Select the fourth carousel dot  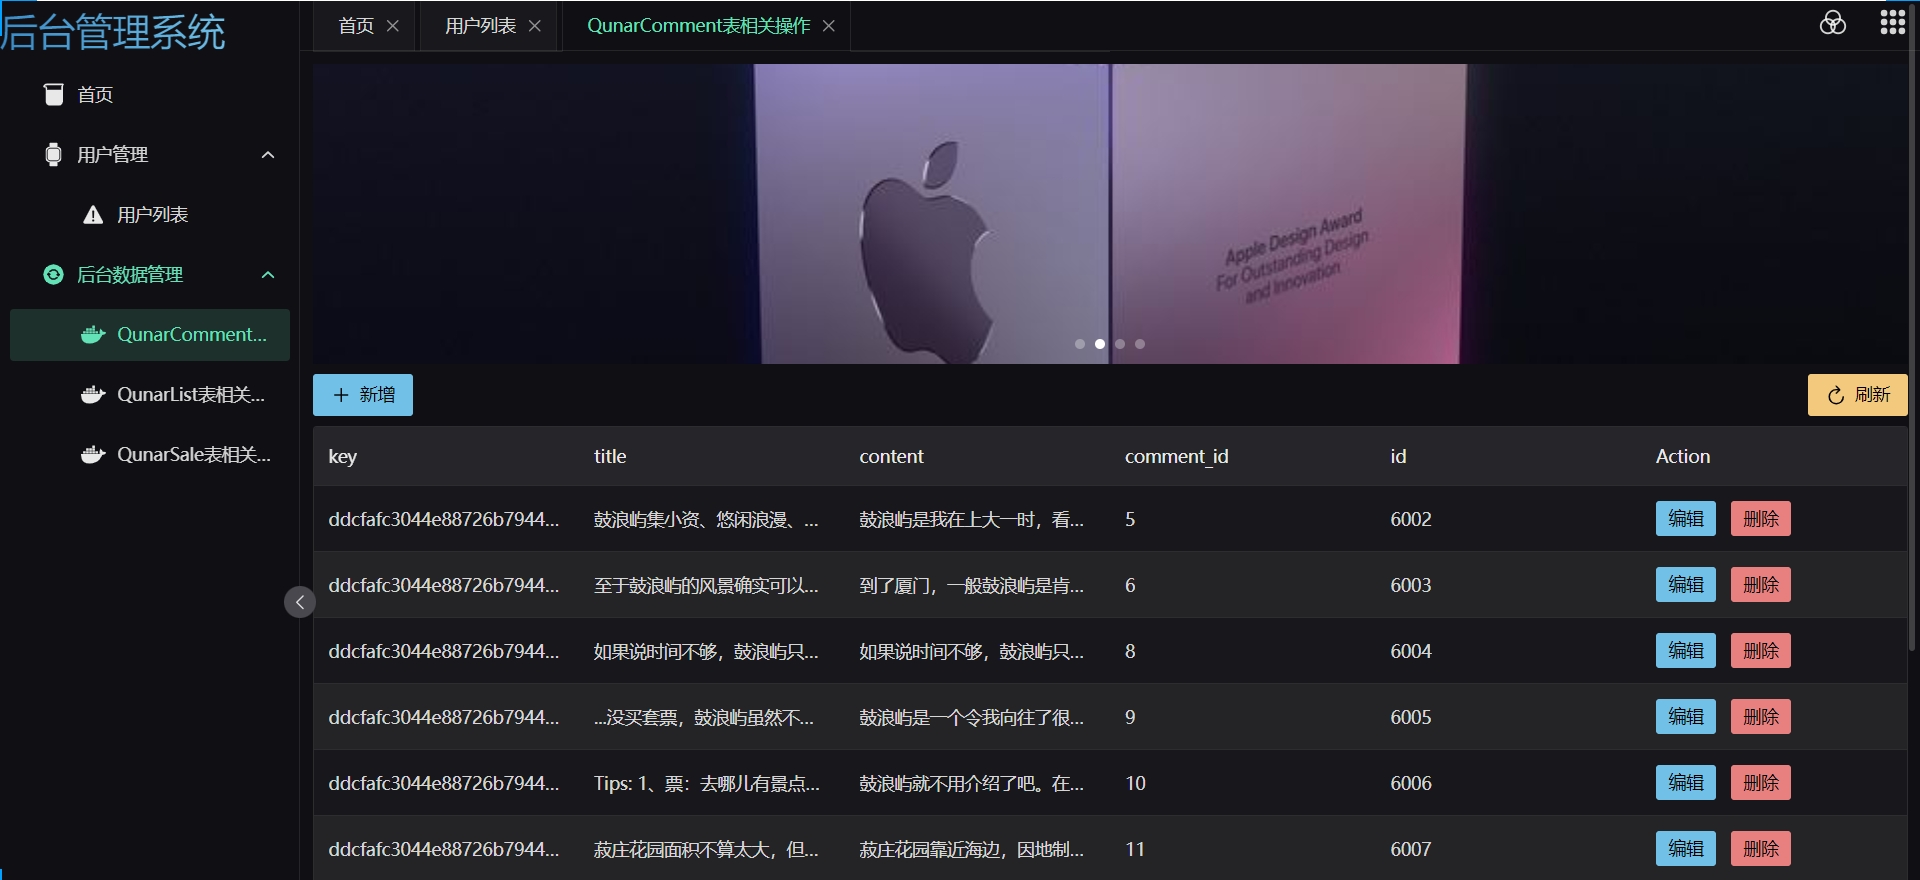1140,344
